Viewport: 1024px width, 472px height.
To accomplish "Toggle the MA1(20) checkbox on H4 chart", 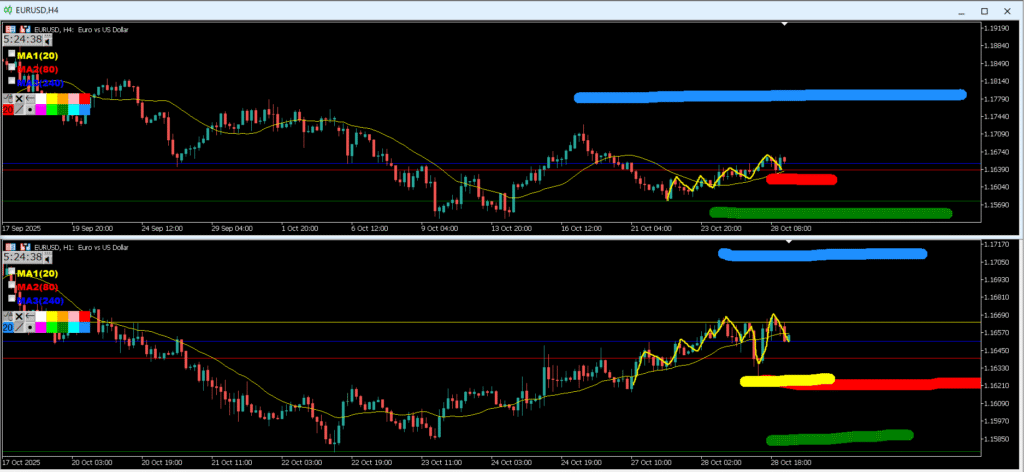I will (12, 55).
